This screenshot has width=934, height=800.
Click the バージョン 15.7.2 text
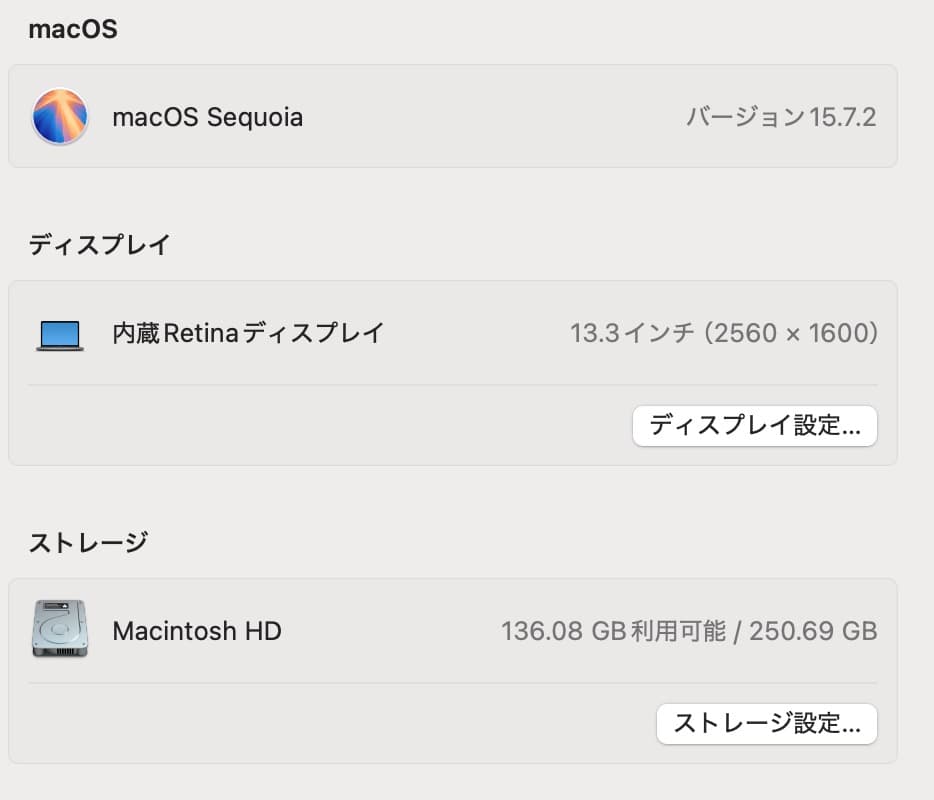pyautogui.click(x=779, y=116)
